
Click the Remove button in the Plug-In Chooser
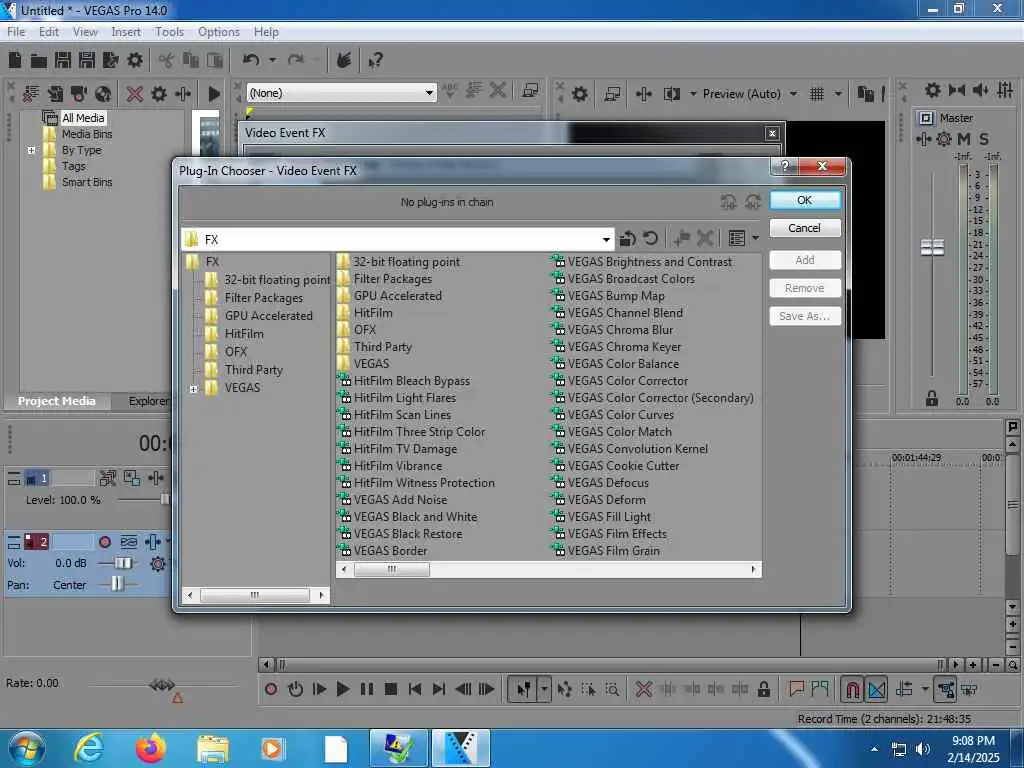point(805,288)
